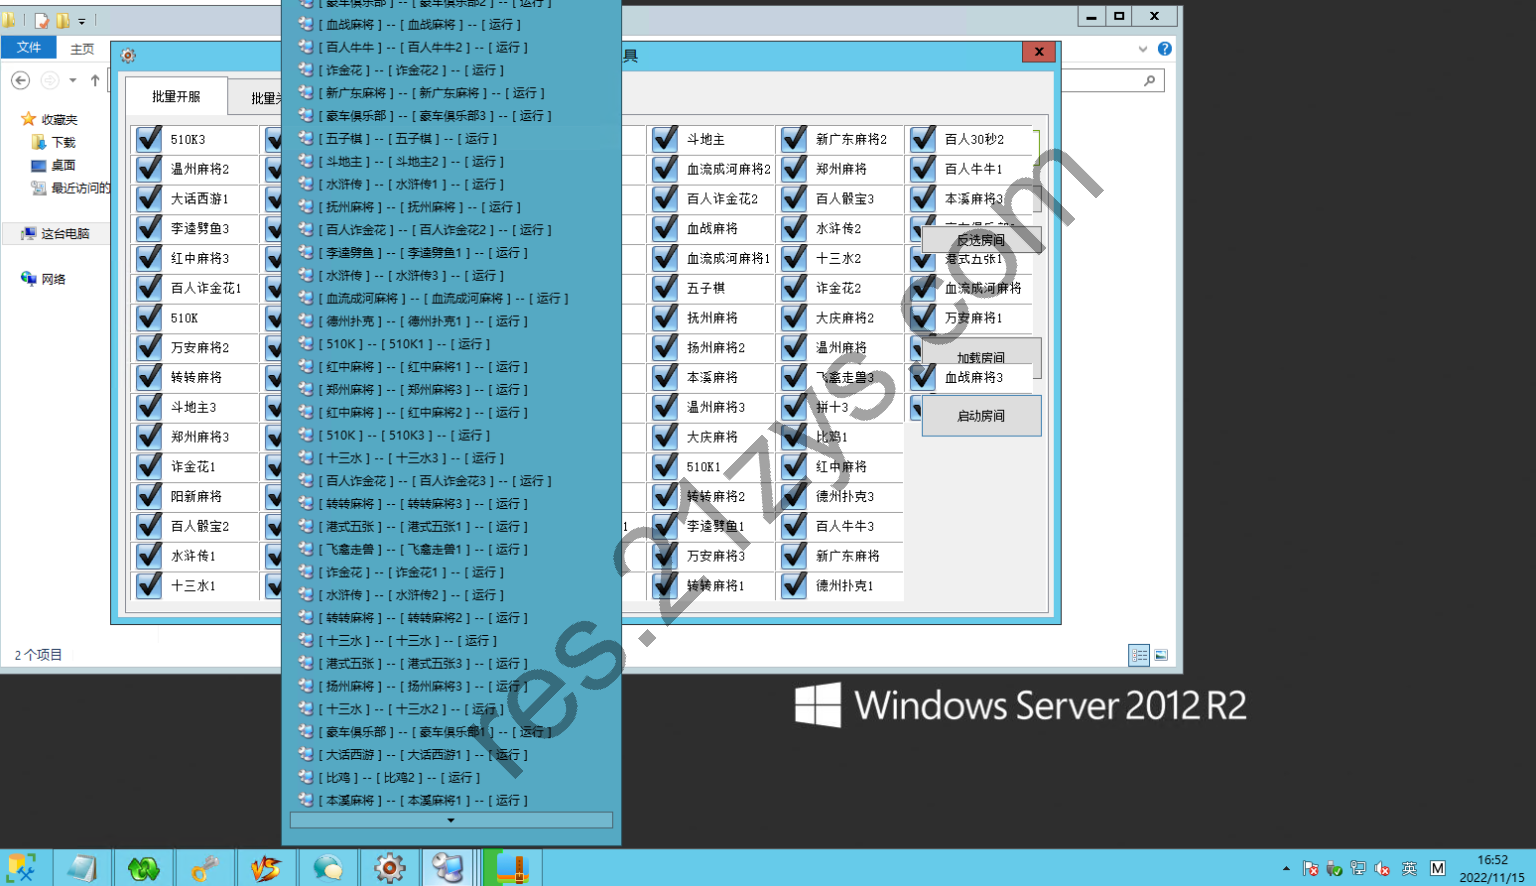Uncheck the 德州扑克3 checkbox
This screenshot has height=886, width=1536.
point(794,496)
